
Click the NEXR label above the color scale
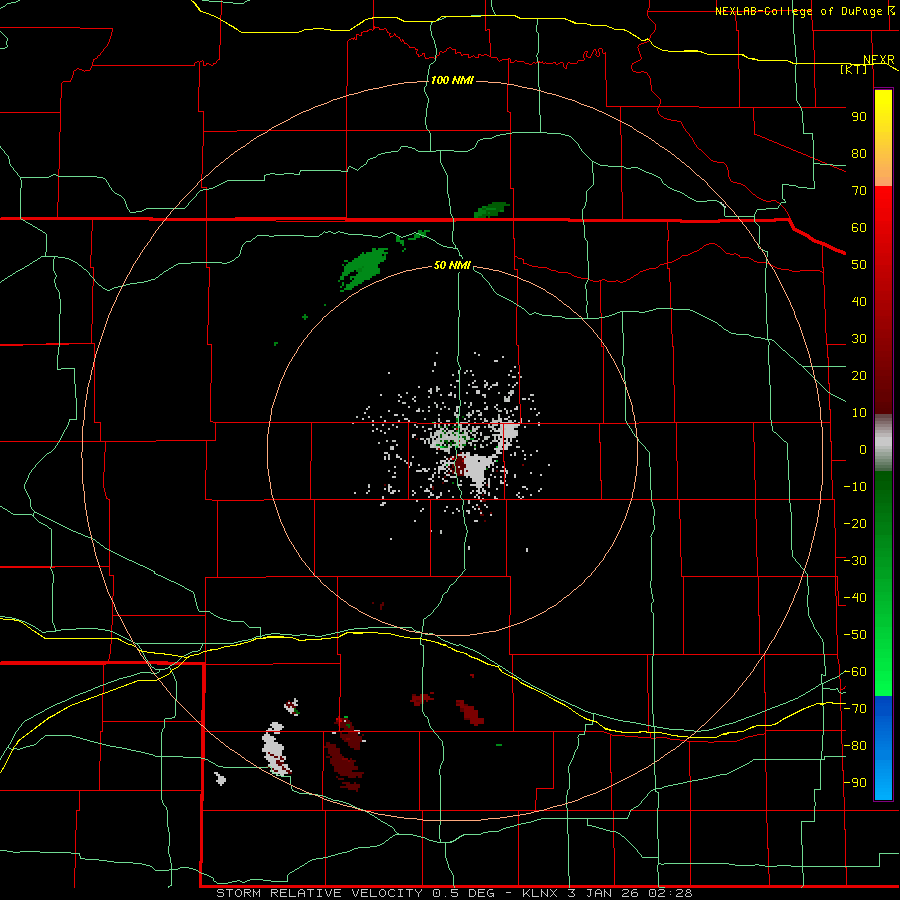click(878, 60)
